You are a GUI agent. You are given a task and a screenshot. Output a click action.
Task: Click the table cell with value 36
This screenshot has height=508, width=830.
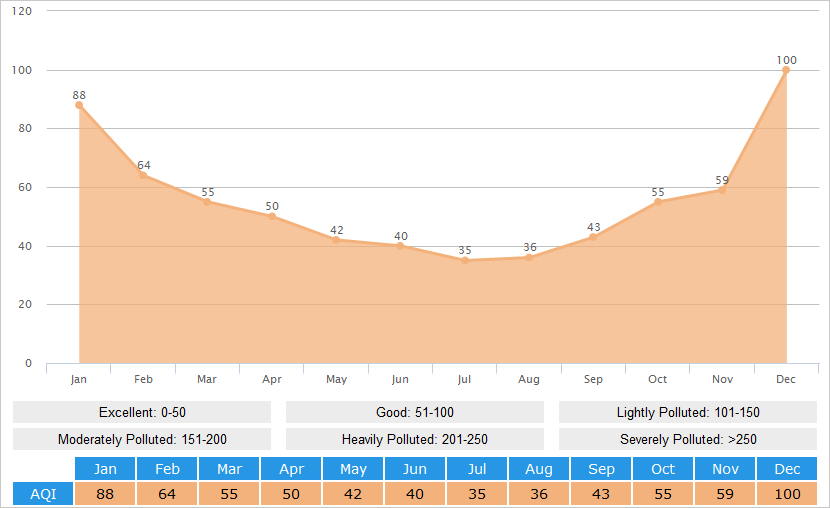pos(539,494)
